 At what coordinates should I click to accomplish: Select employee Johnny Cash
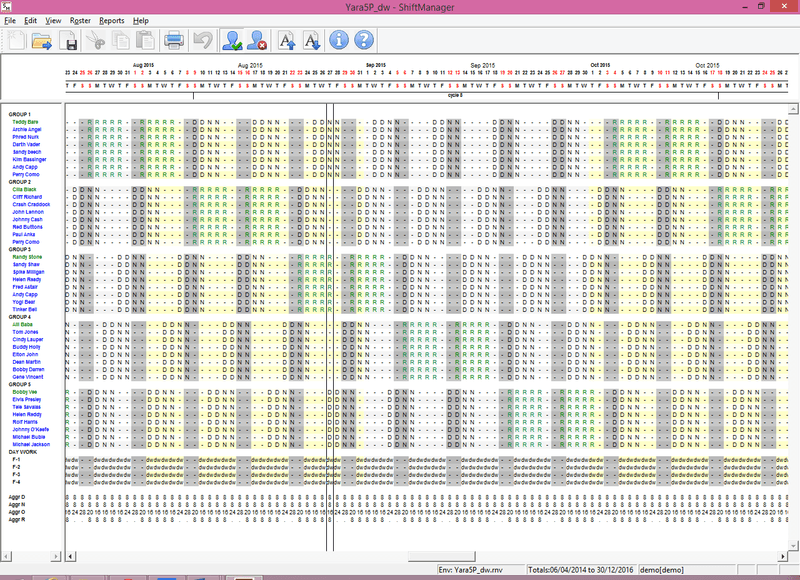(28, 219)
